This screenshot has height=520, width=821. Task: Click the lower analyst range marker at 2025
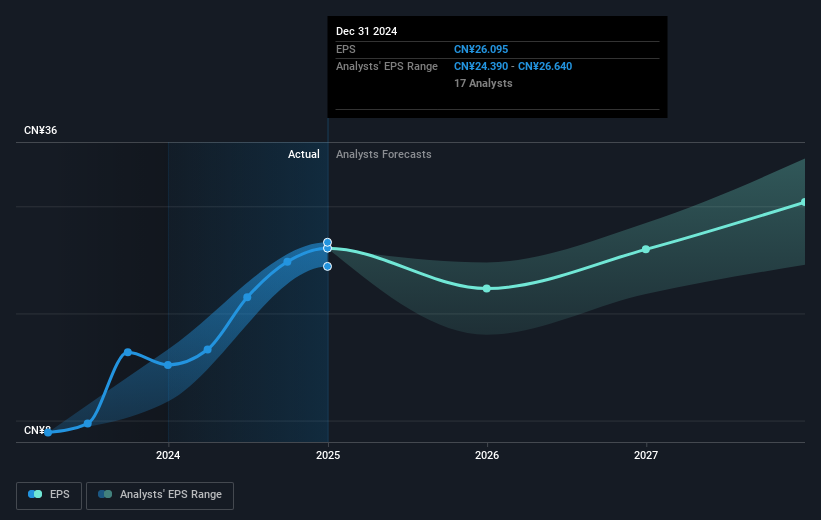(327, 267)
